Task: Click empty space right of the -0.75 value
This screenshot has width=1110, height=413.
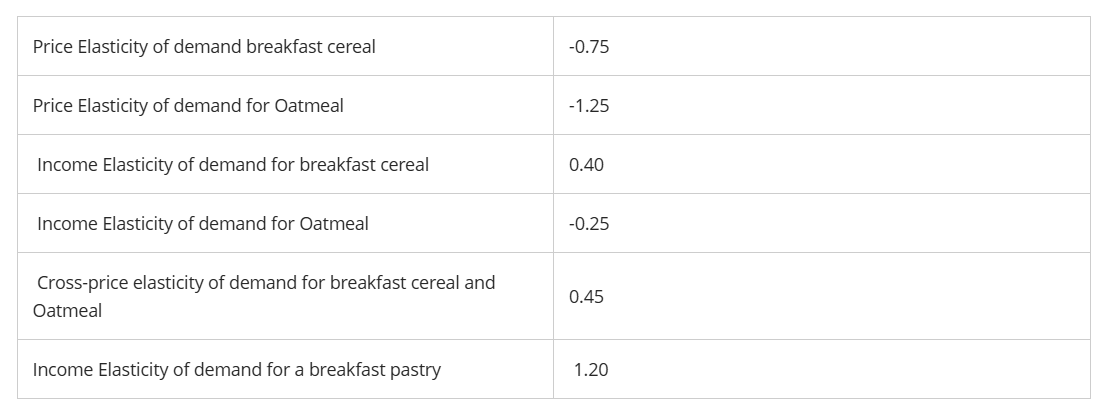Action: click(849, 47)
